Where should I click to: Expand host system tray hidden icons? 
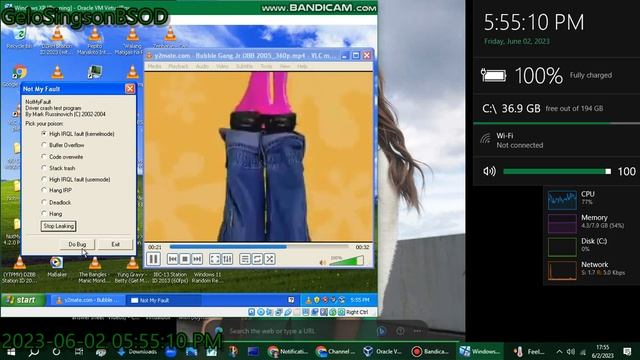(559, 351)
